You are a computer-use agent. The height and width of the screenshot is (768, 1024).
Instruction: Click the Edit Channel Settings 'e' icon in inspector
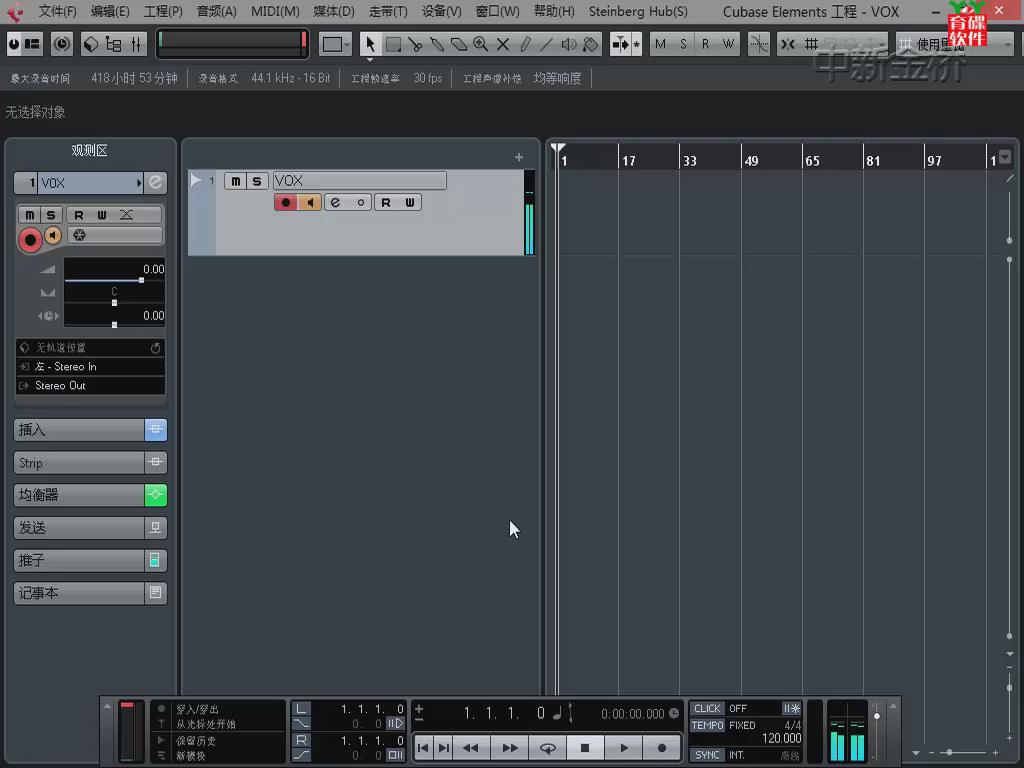(155, 182)
